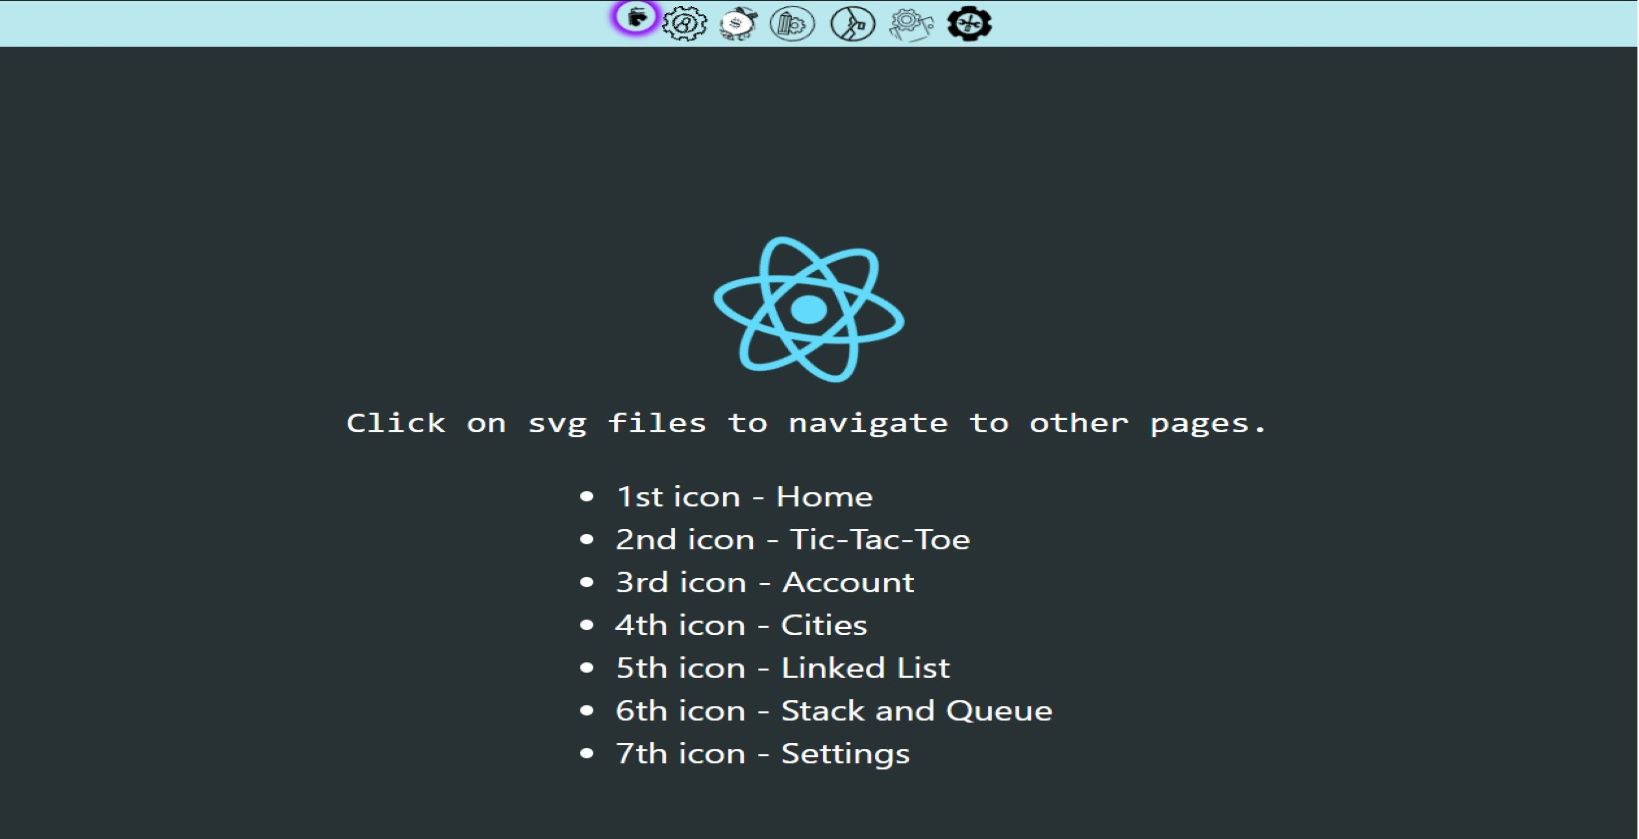Open Settings via the black wrench-gear icon
The image size is (1639, 839).
969,23
